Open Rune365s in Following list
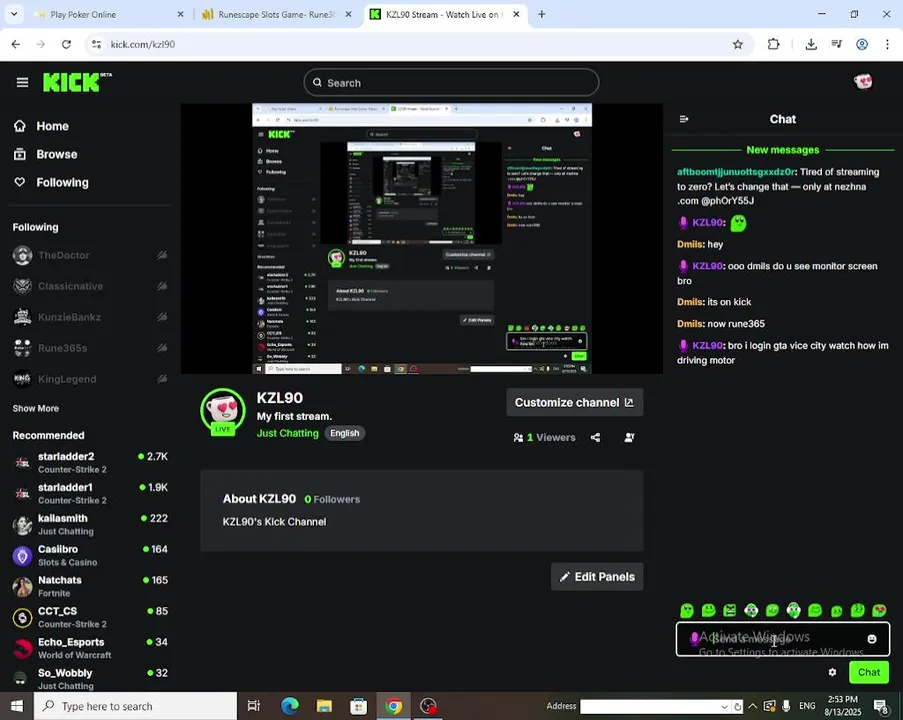 coord(90,348)
